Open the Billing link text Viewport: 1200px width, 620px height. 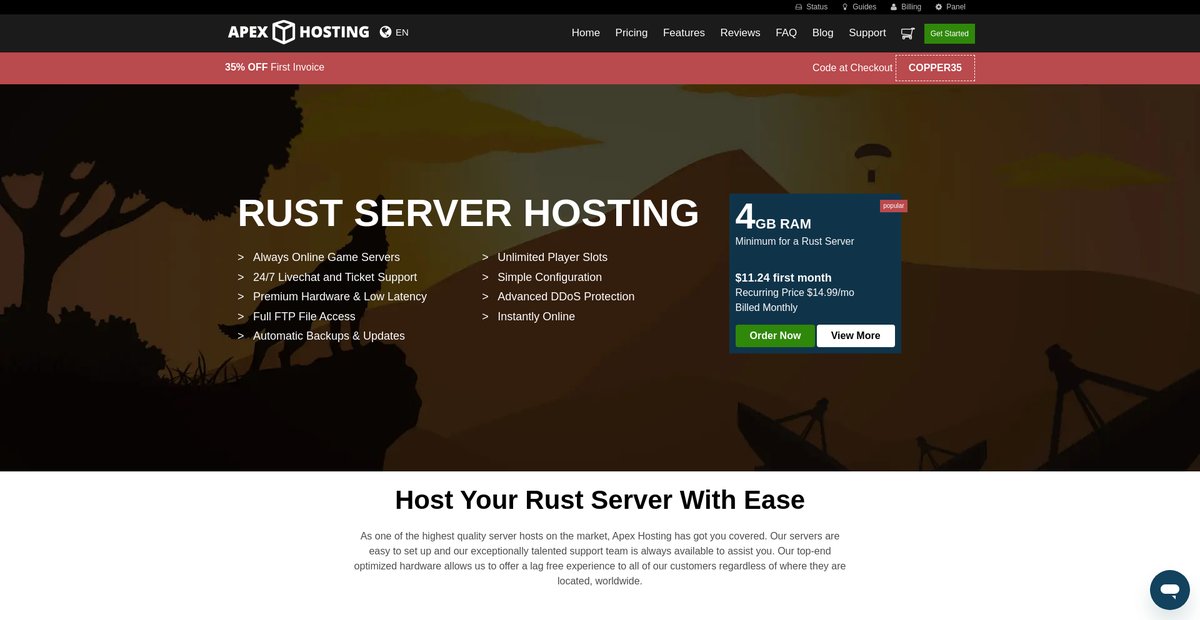911,7
